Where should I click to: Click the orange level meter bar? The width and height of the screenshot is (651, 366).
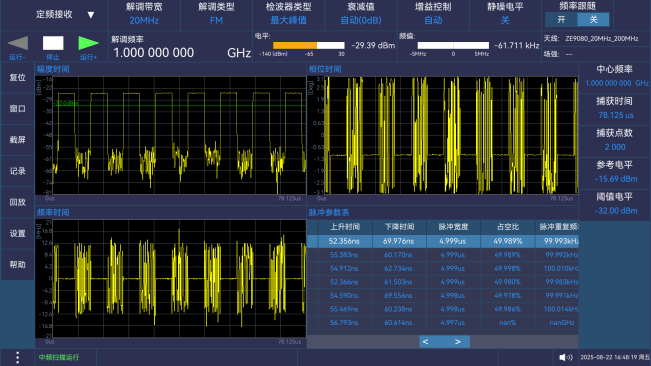click(x=308, y=45)
